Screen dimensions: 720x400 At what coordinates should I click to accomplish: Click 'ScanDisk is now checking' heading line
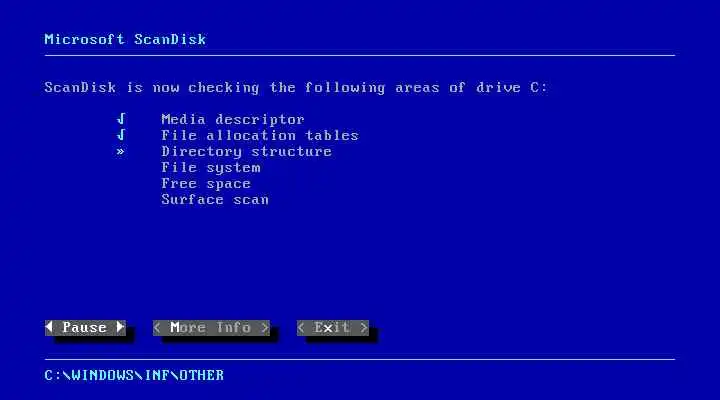point(296,88)
